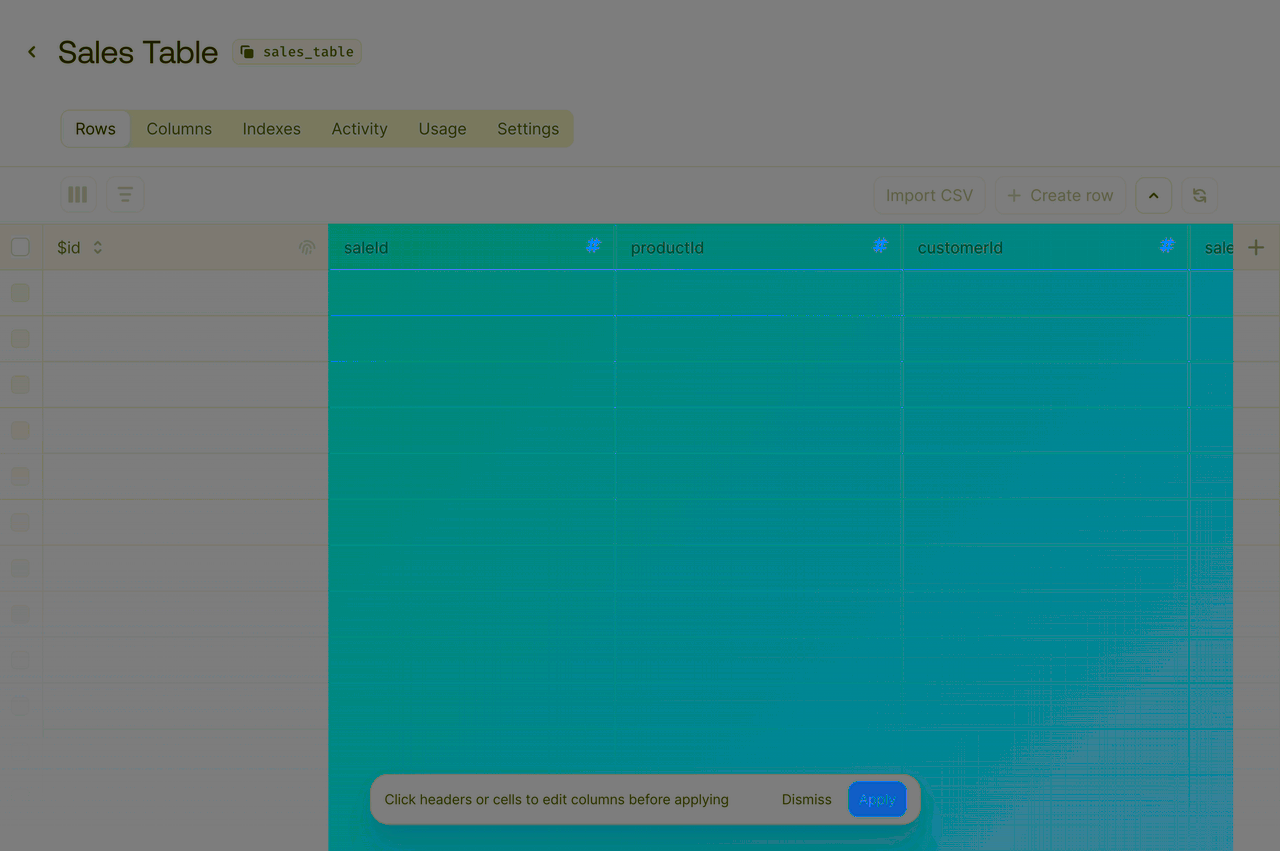The width and height of the screenshot is (1280, 851).
Task: Open the column visibility picker icon
Action: coord(77,194)
